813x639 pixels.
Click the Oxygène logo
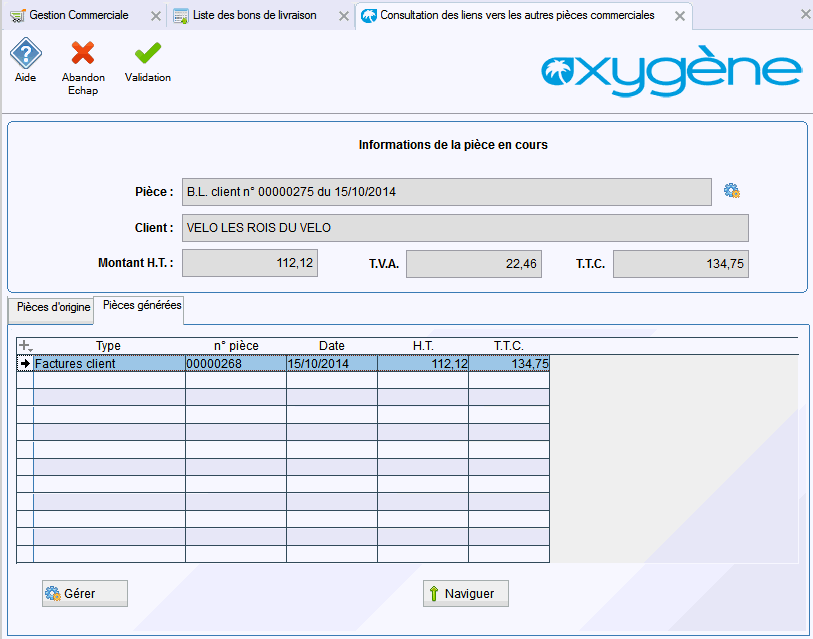point(671,71)
